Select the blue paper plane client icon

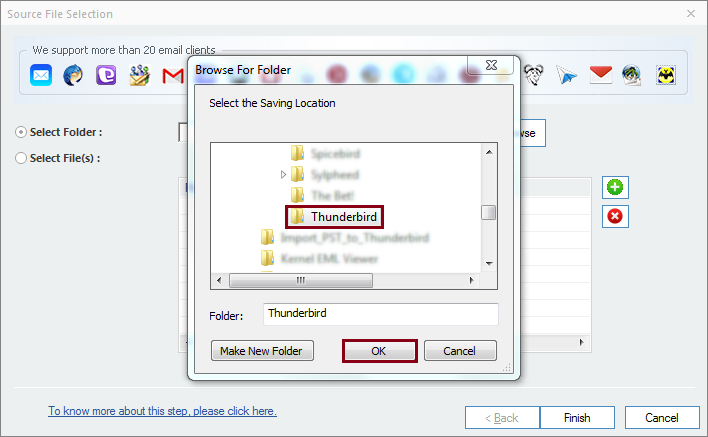(x=566, y=75)
